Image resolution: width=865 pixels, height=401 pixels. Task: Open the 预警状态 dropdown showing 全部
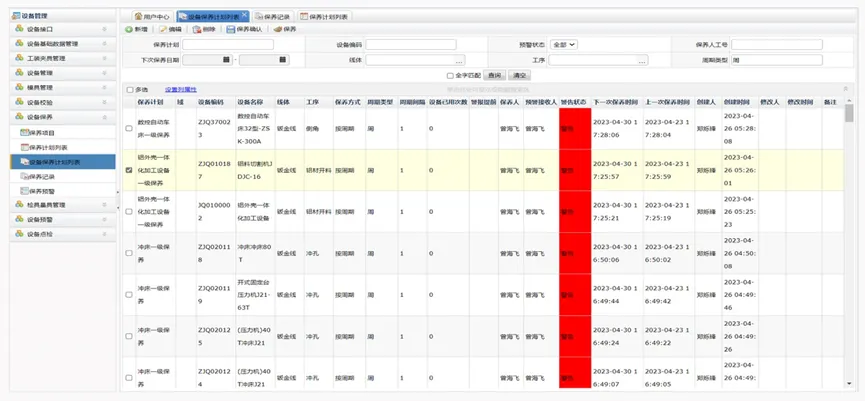click(564, 45)
